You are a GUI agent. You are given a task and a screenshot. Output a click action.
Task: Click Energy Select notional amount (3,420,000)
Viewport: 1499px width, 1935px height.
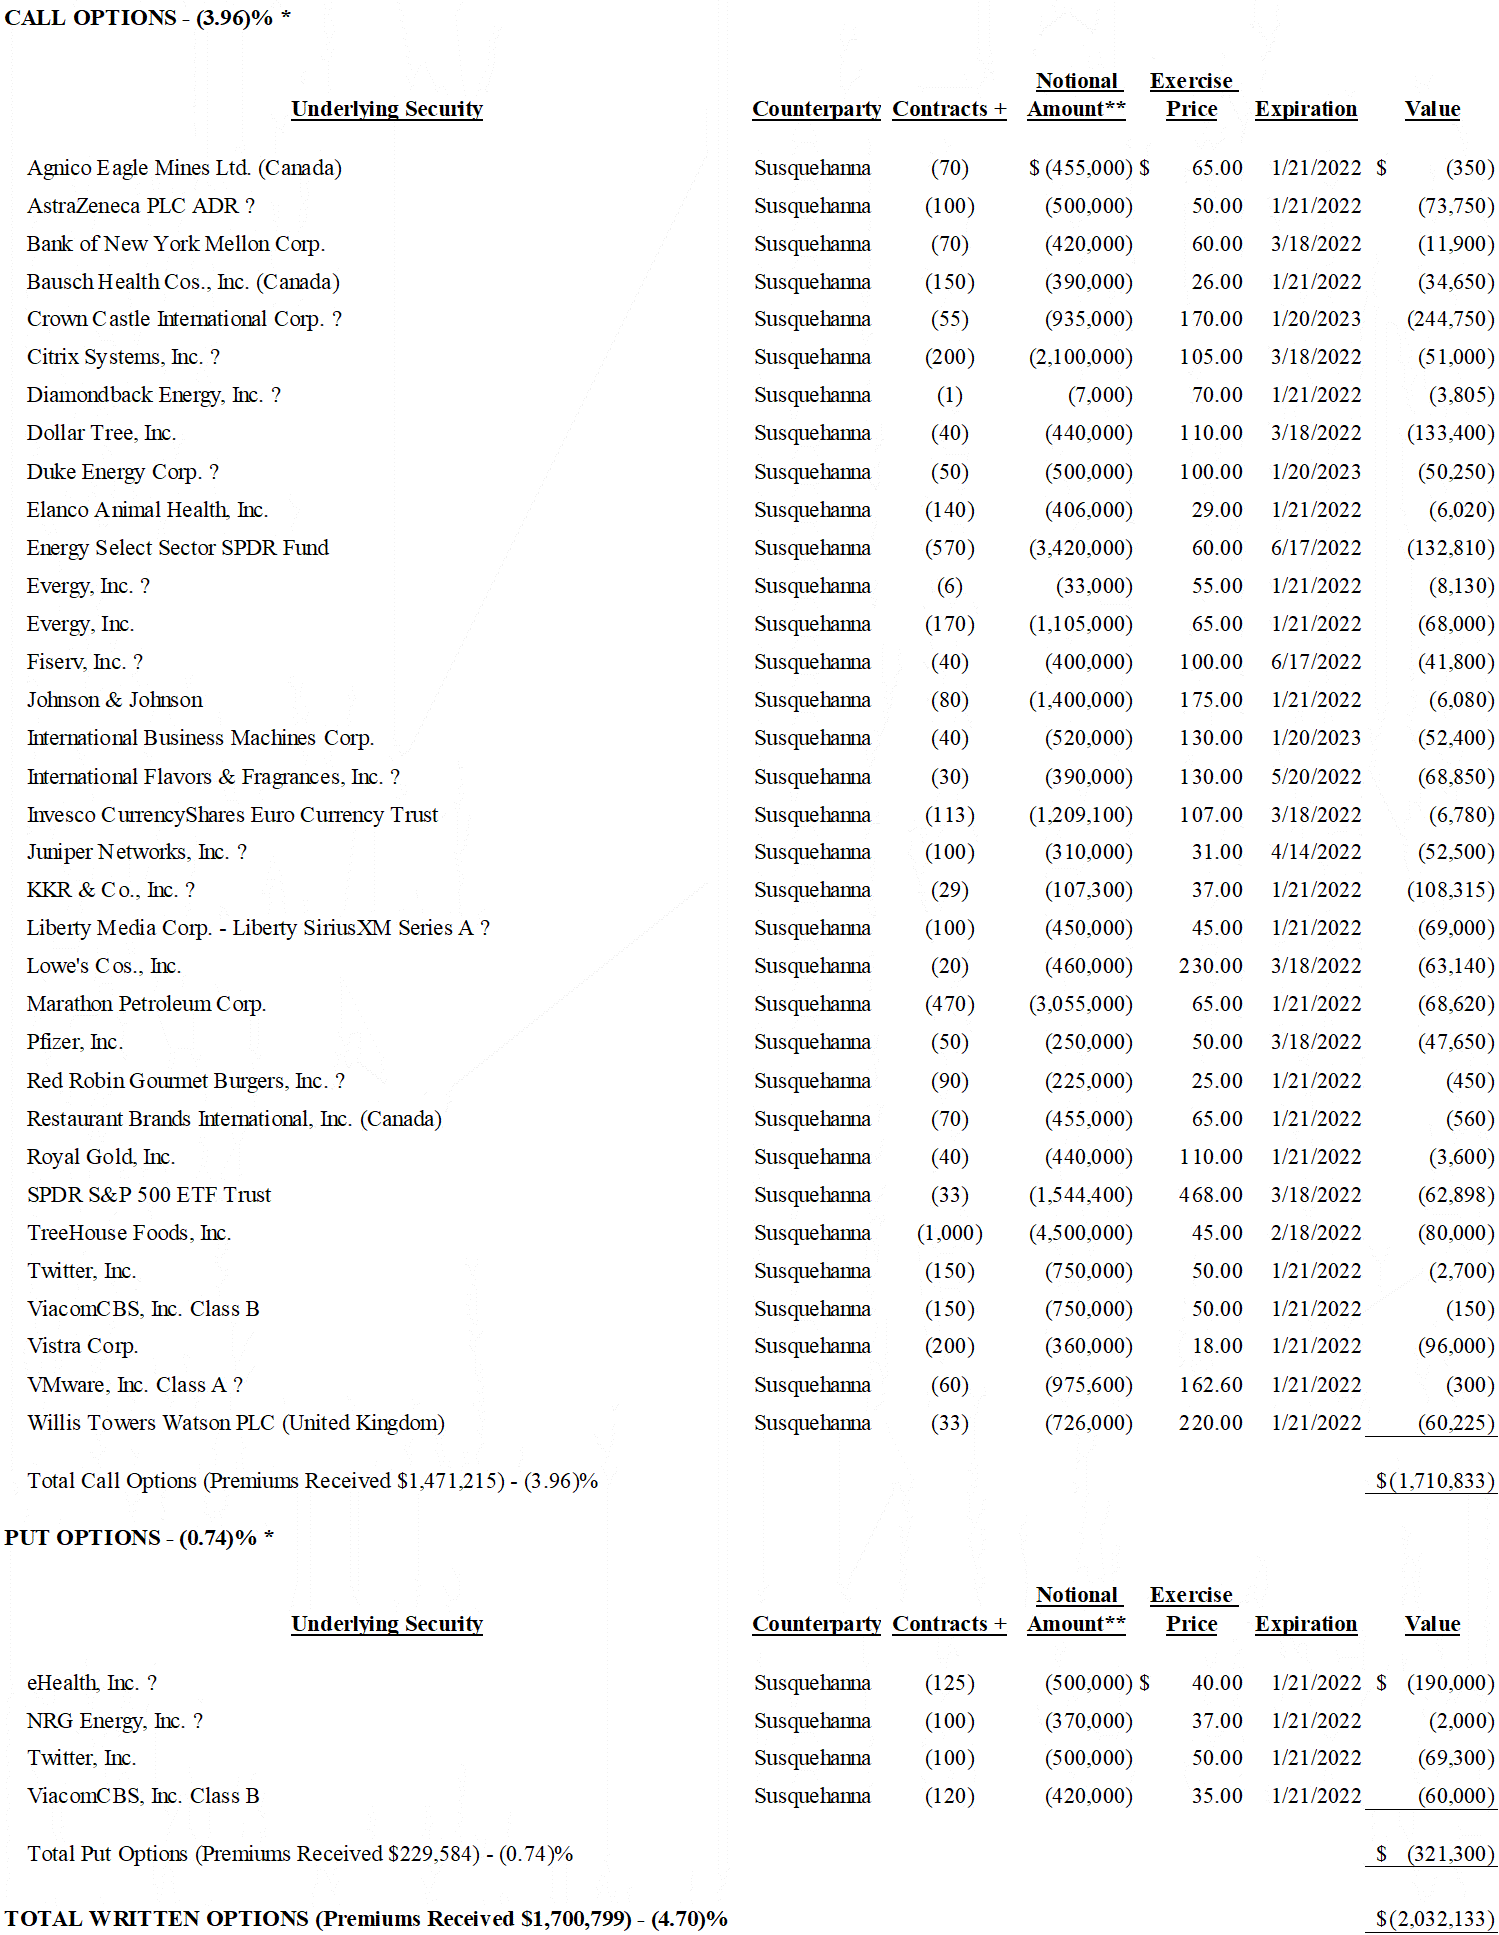click(1080, 548)
